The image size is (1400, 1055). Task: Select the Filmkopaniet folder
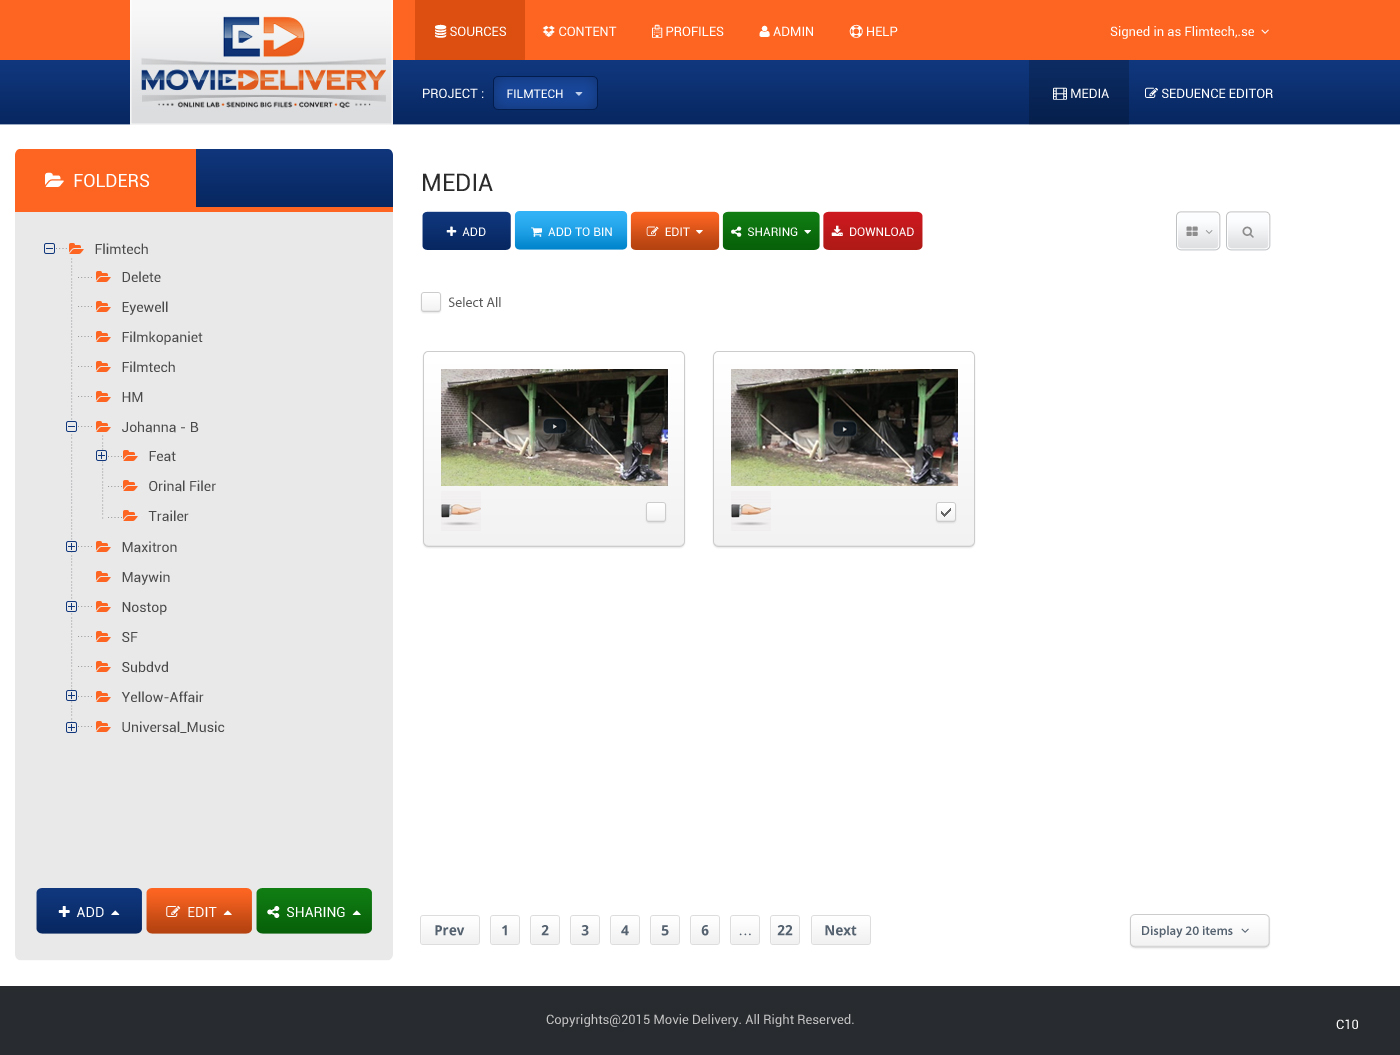tap(162, 337)
